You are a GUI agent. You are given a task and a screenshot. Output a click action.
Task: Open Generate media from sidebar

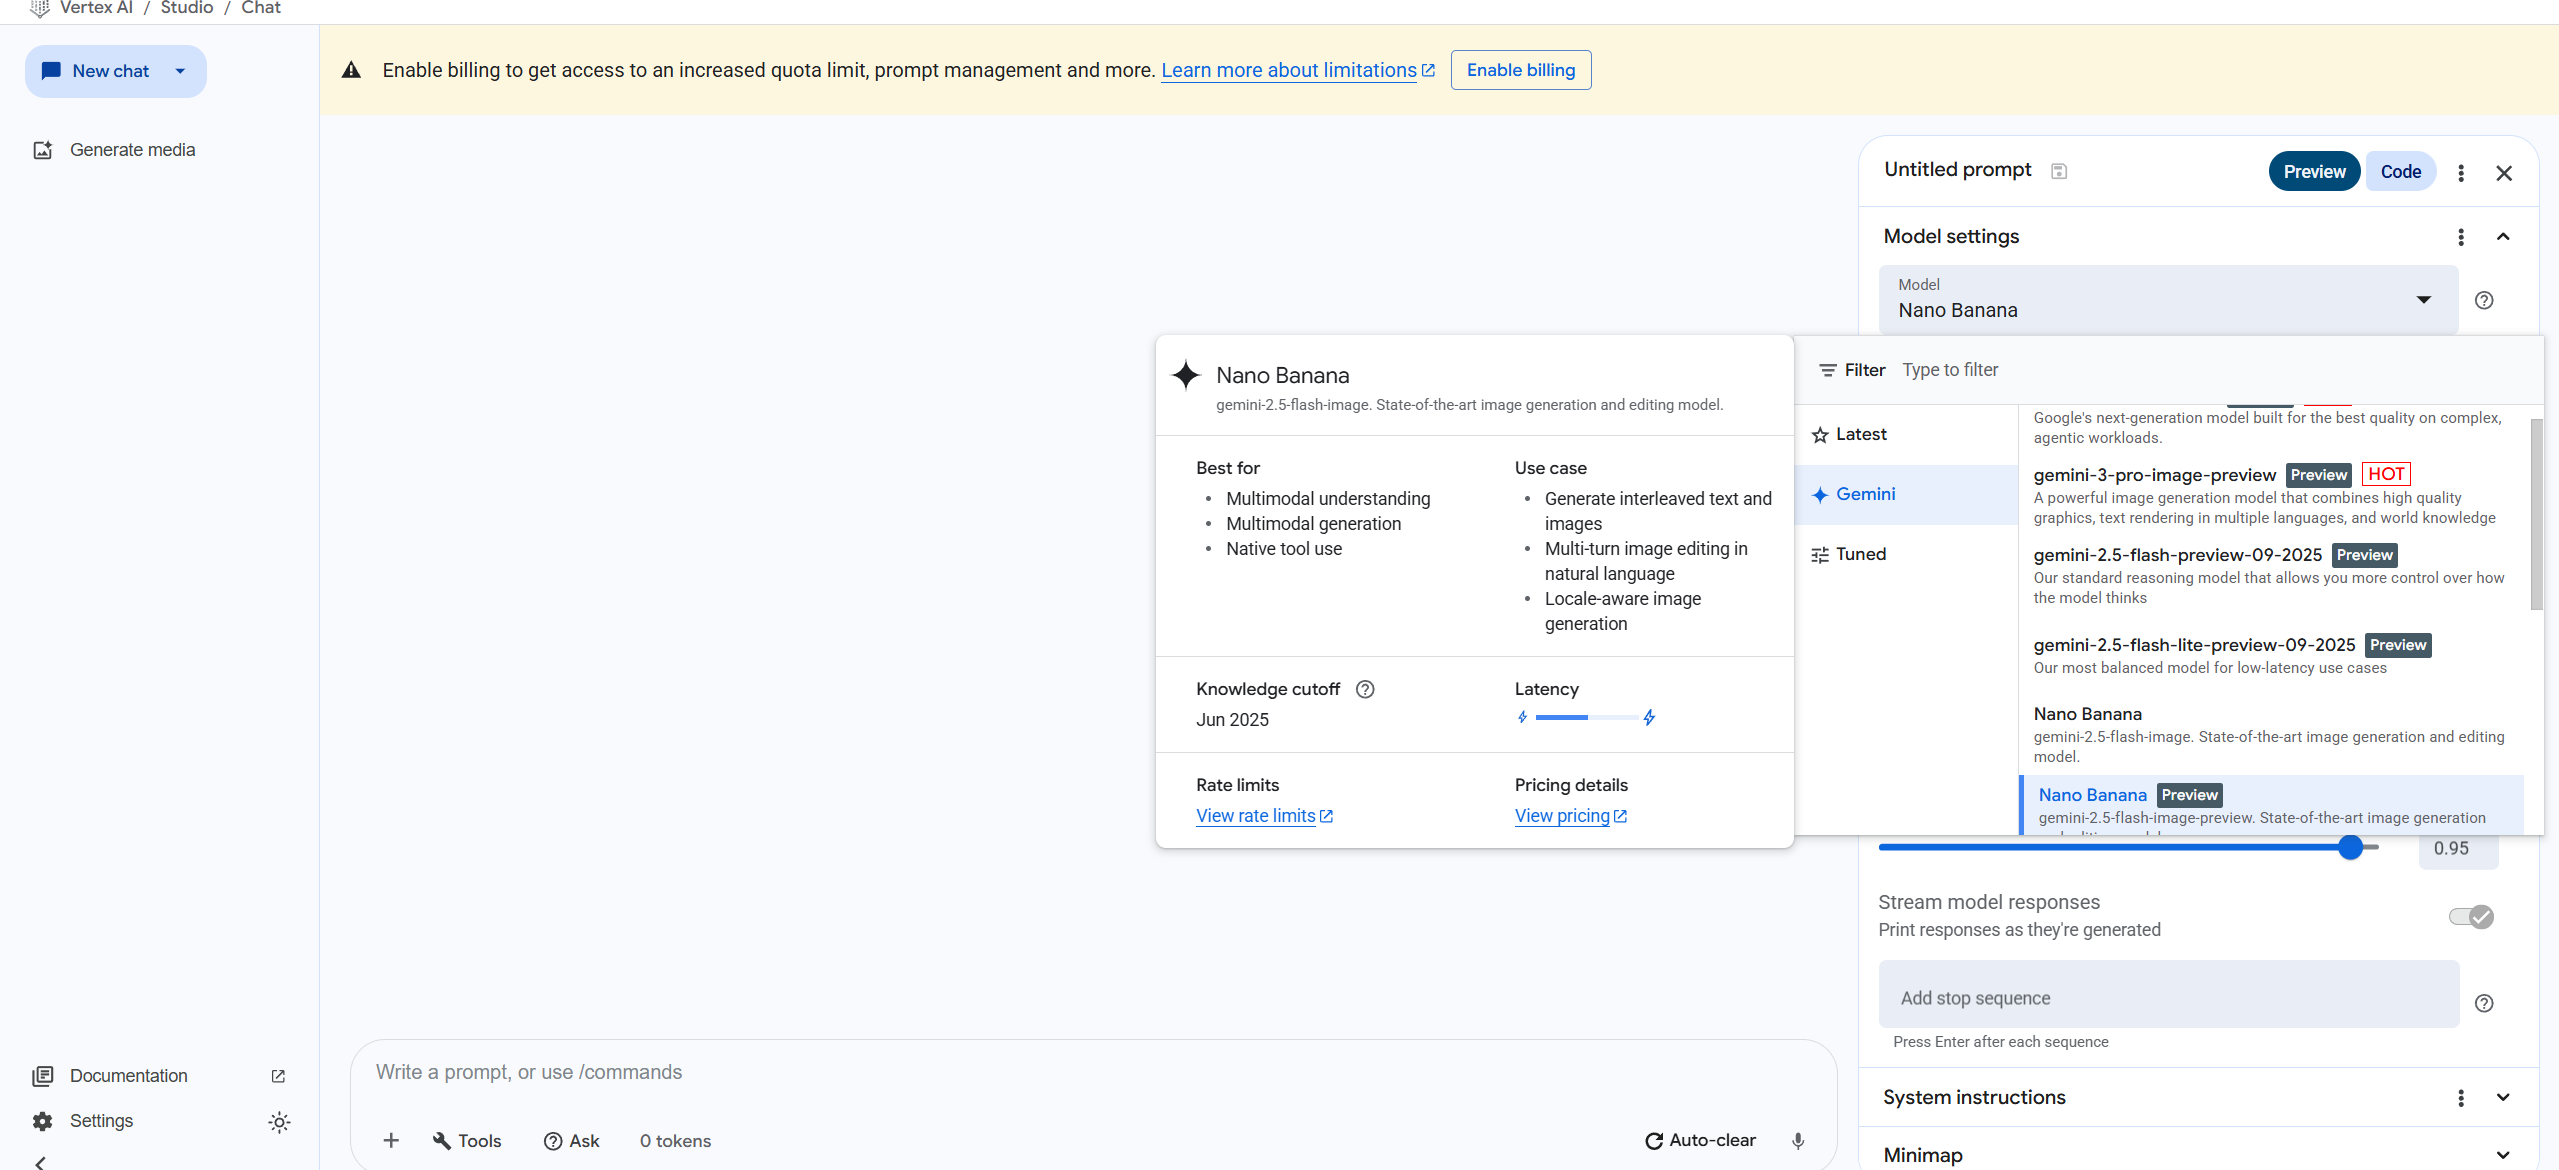tap(132, 150)
